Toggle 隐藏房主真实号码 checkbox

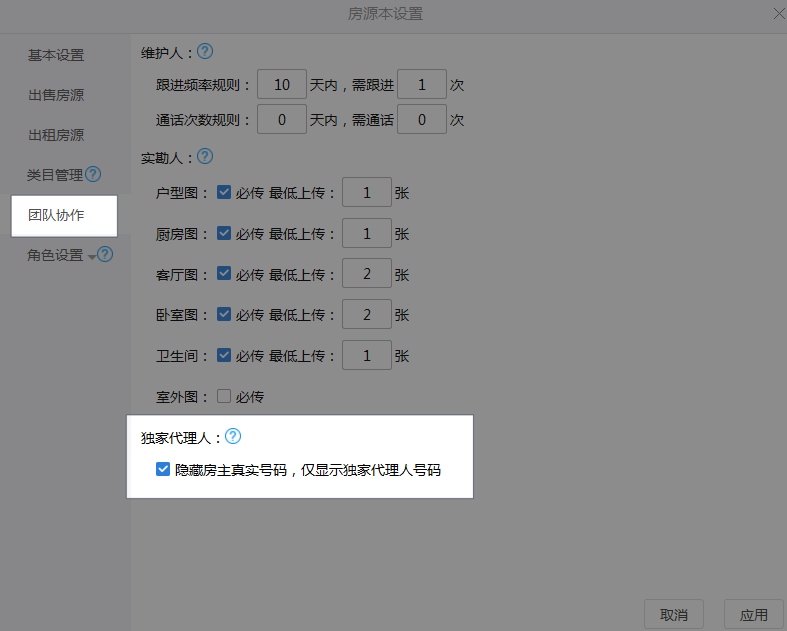pyautogui.click(x=163, y=469)
